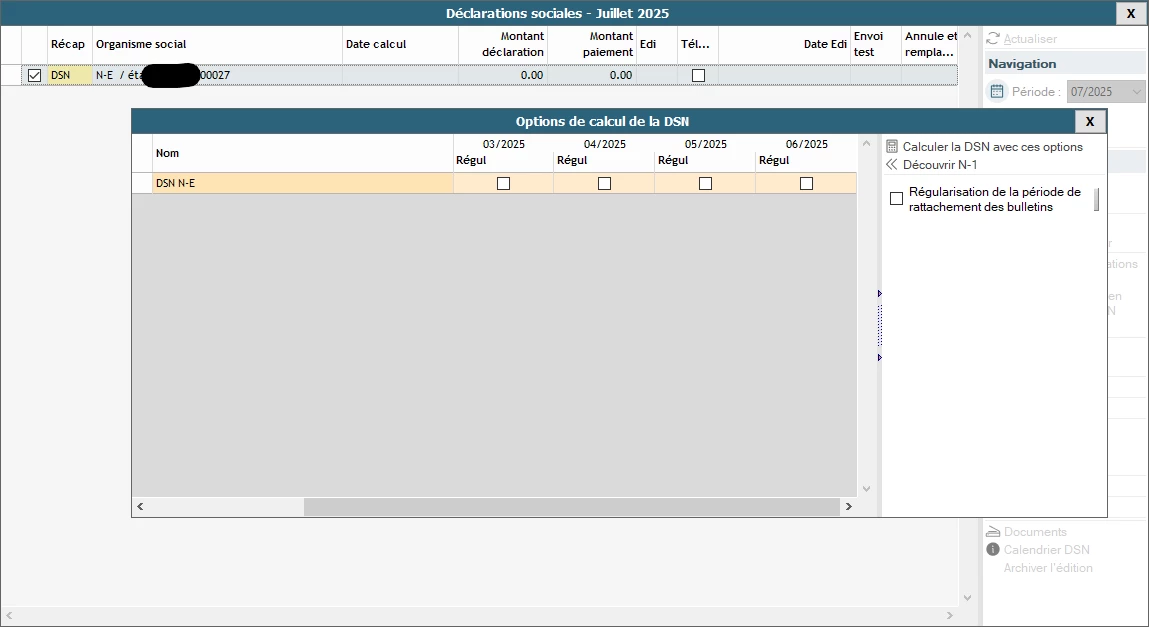Viewport: 1149px width, 627px height.
Task: Click the options grid scroll down arrow
Action: pos(866,489)
